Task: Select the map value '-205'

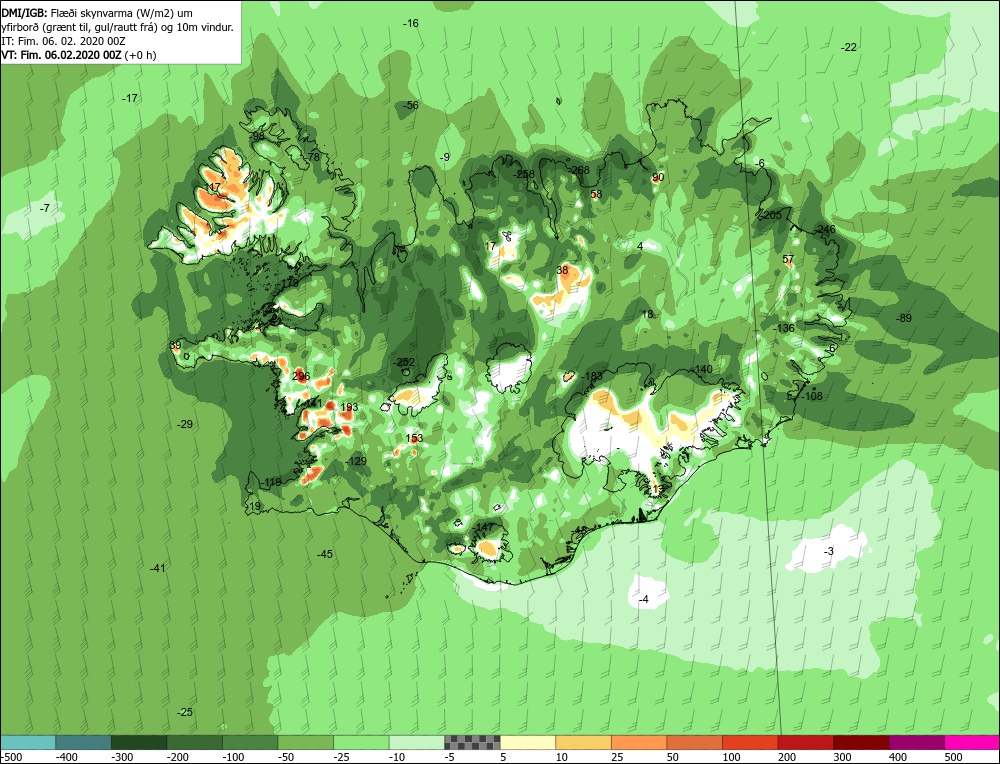Action: (771, 215)
